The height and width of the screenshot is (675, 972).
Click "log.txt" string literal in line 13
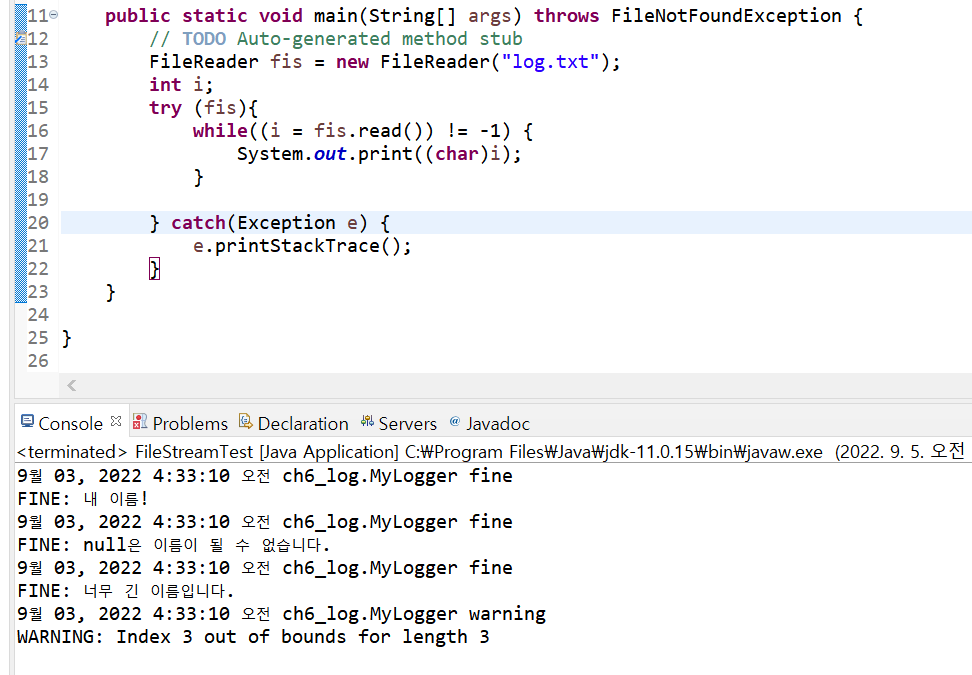[x=550, y=62]
